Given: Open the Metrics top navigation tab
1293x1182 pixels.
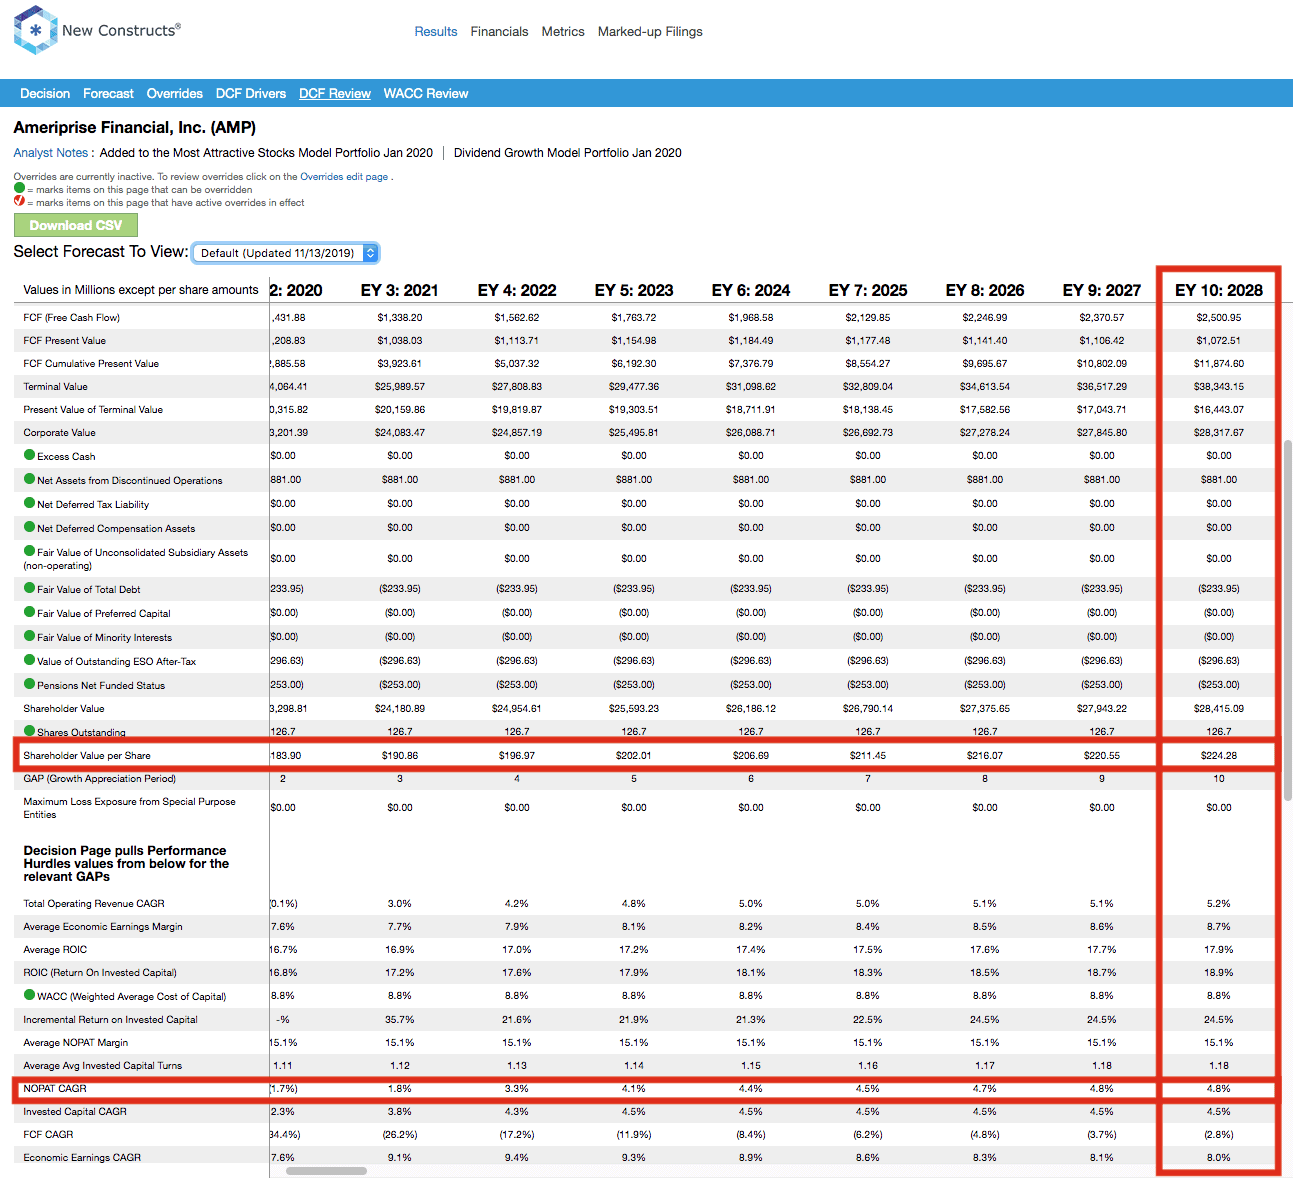Looking at the screenshot, I should [x=563, y=32].
